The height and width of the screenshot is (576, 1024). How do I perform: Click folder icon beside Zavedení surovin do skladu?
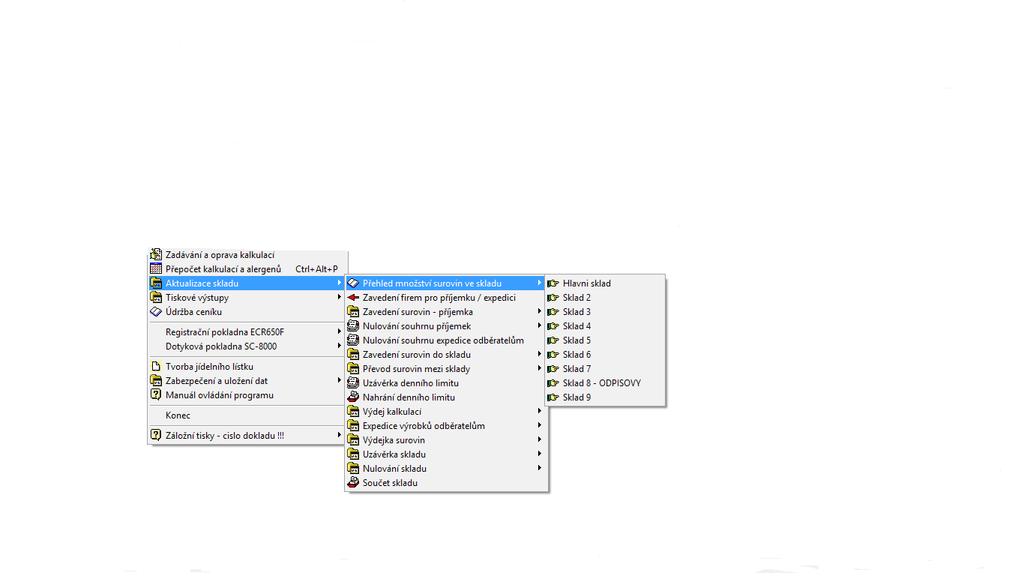pos(353,355)
